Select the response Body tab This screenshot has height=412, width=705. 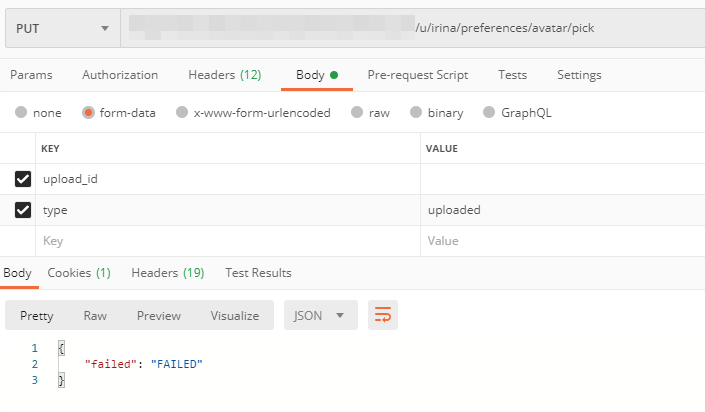pyautogui.click(x=18, y=273)
